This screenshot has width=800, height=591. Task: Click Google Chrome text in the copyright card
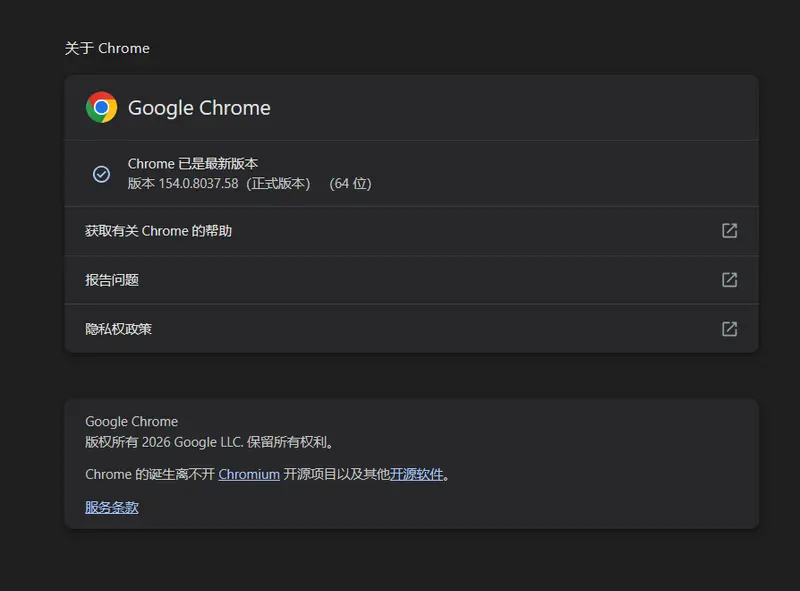(x=132, y=422)
